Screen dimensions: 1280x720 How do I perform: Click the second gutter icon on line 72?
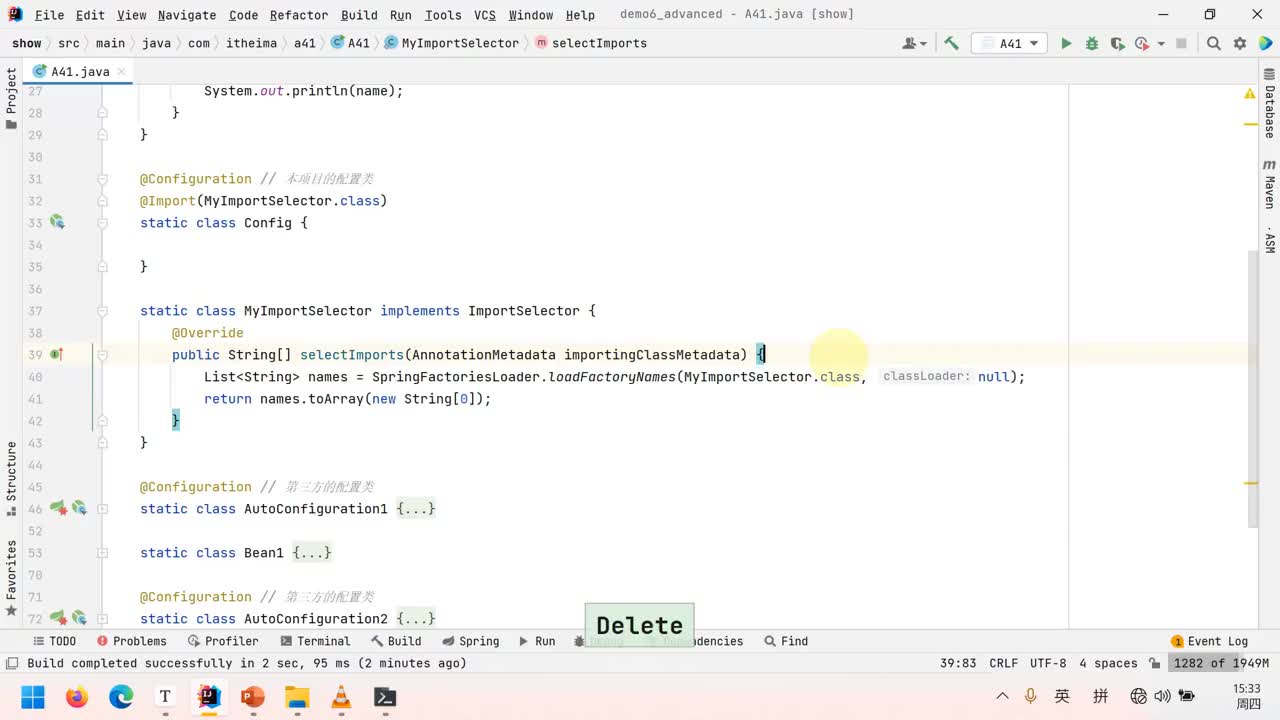click(79, 618)
